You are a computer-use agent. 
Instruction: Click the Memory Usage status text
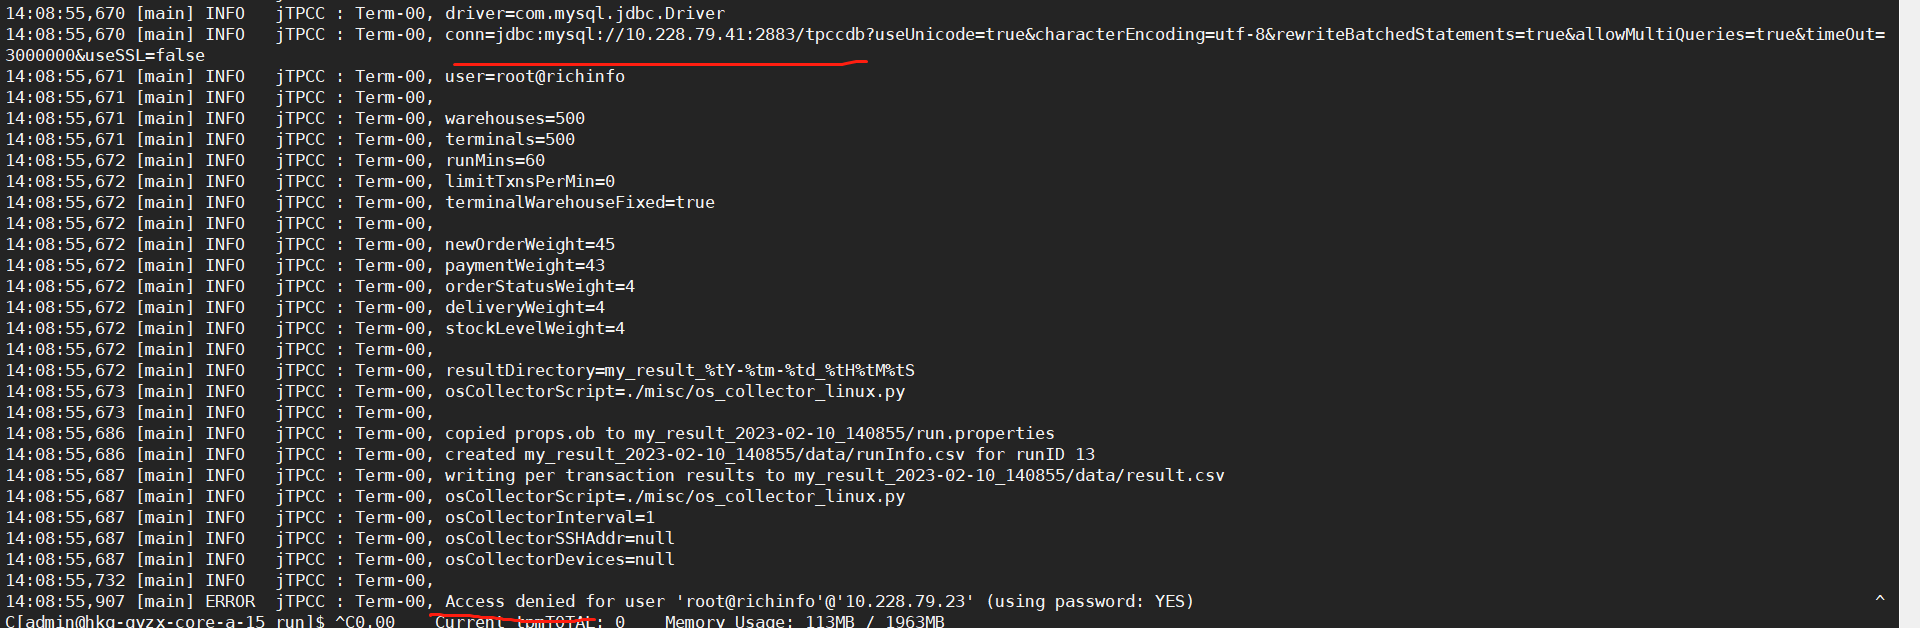(805, 621)
